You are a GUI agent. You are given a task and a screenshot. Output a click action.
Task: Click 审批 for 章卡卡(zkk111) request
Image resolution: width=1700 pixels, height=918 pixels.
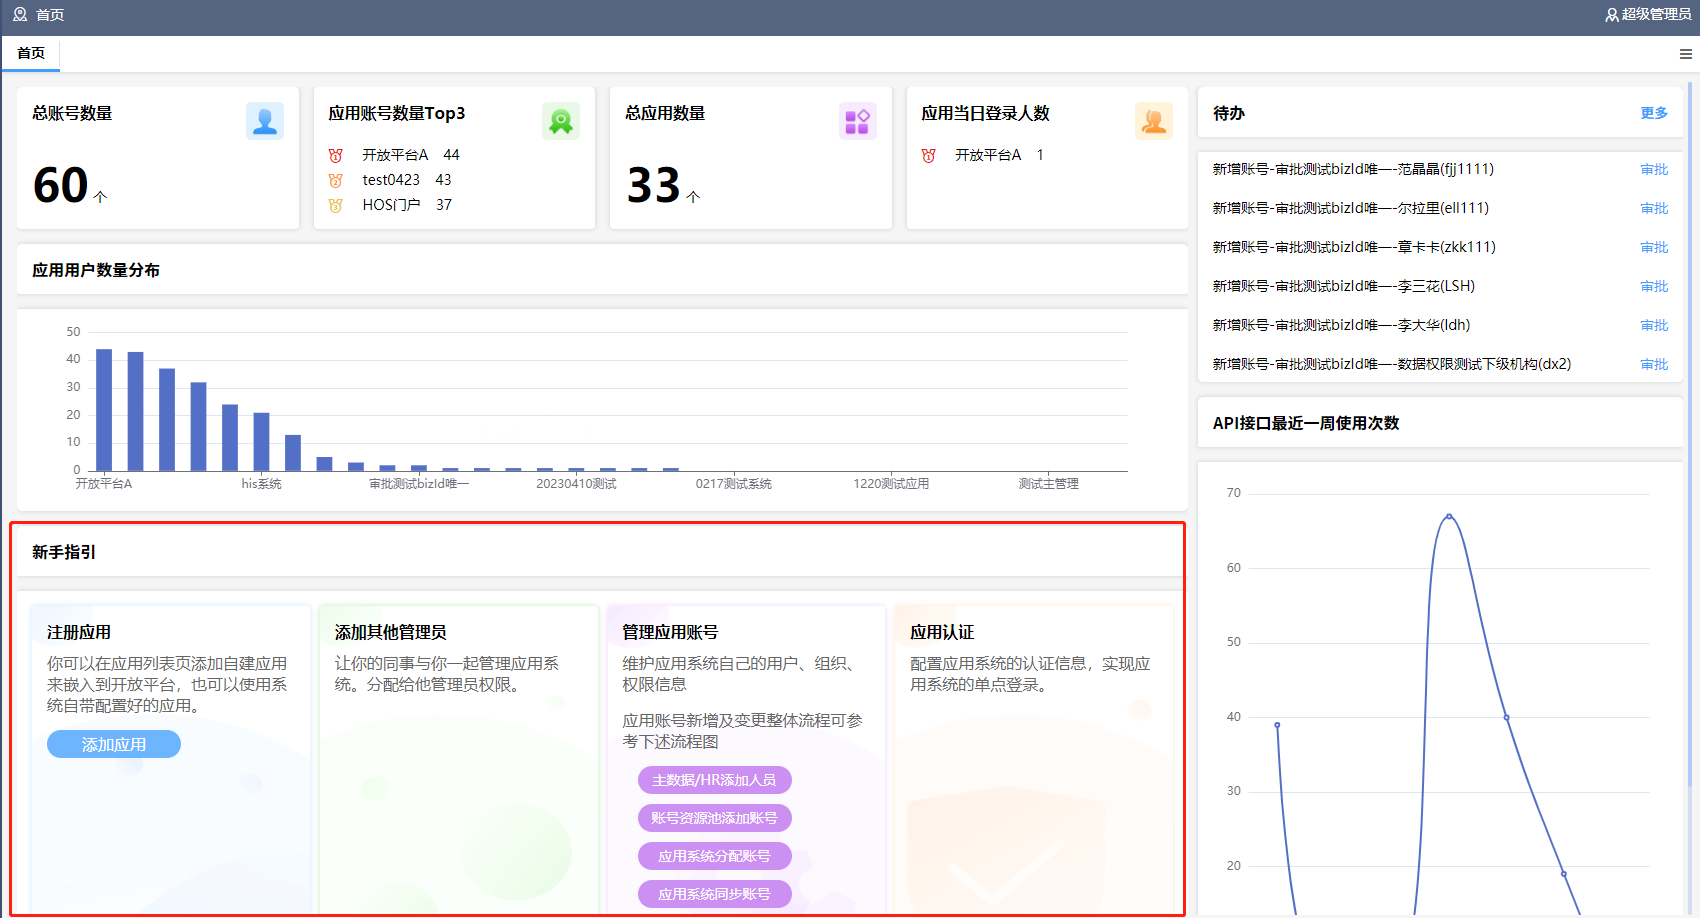(x=1654, y=247)
